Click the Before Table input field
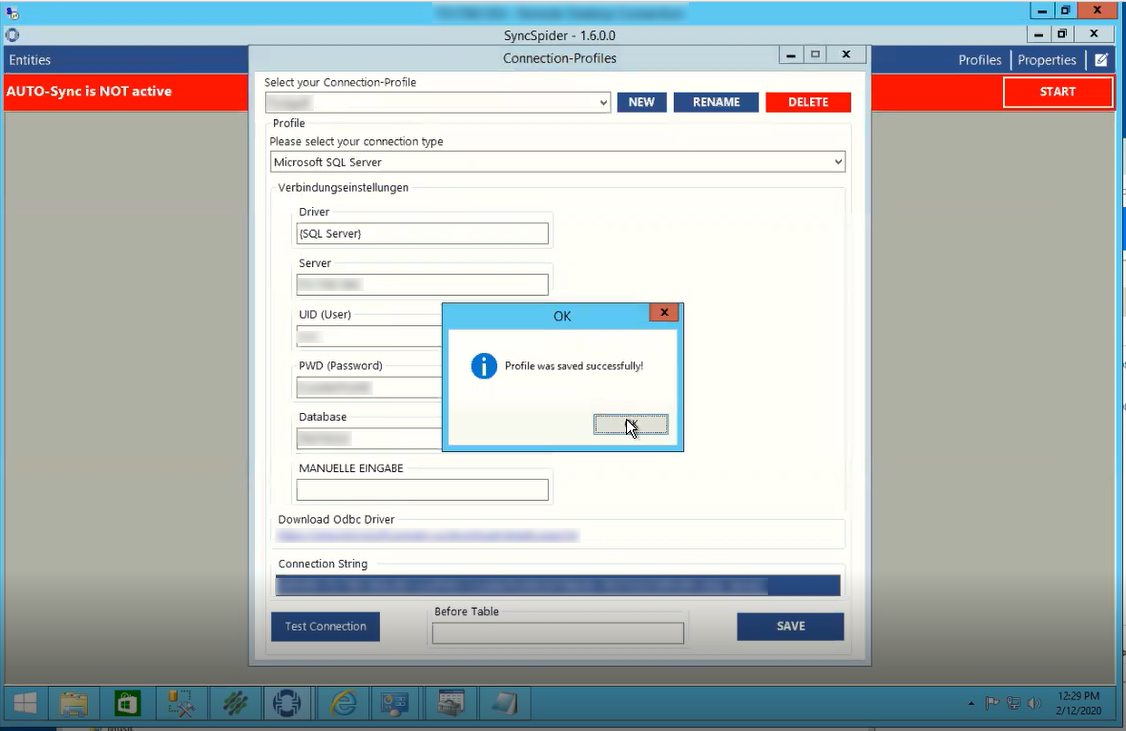 tap(557, 633)
